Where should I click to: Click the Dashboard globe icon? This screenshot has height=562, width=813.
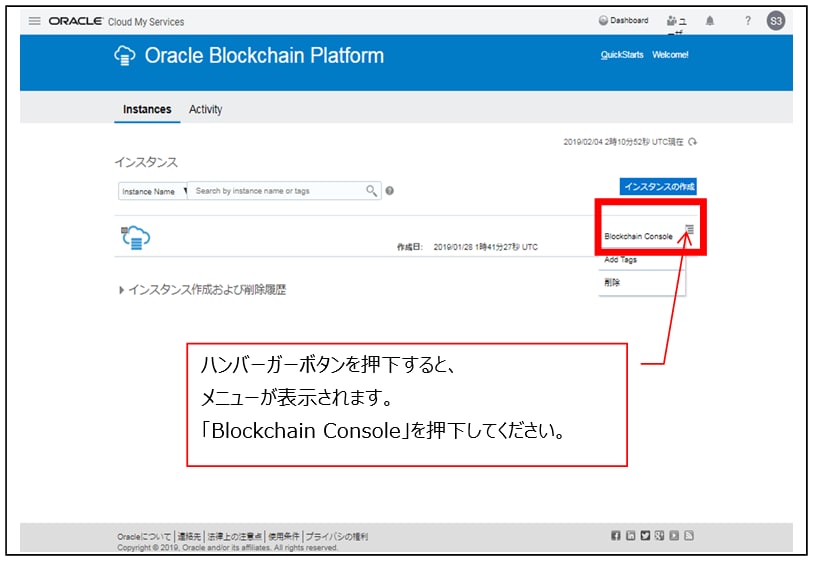(x=603, y=21)
